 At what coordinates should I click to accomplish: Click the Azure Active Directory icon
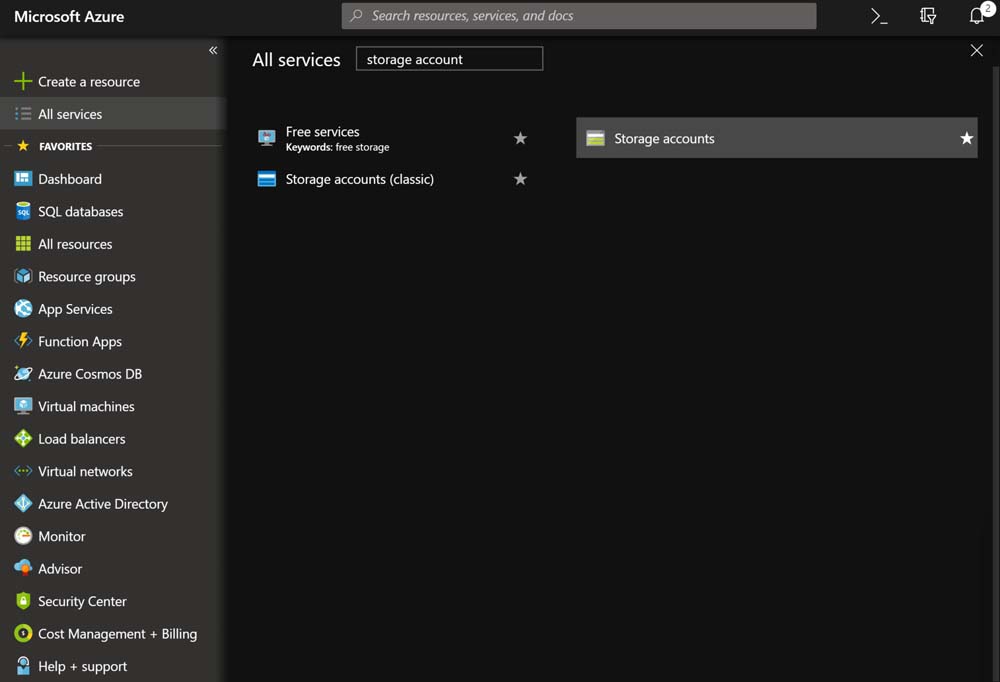tap(23, 504)
